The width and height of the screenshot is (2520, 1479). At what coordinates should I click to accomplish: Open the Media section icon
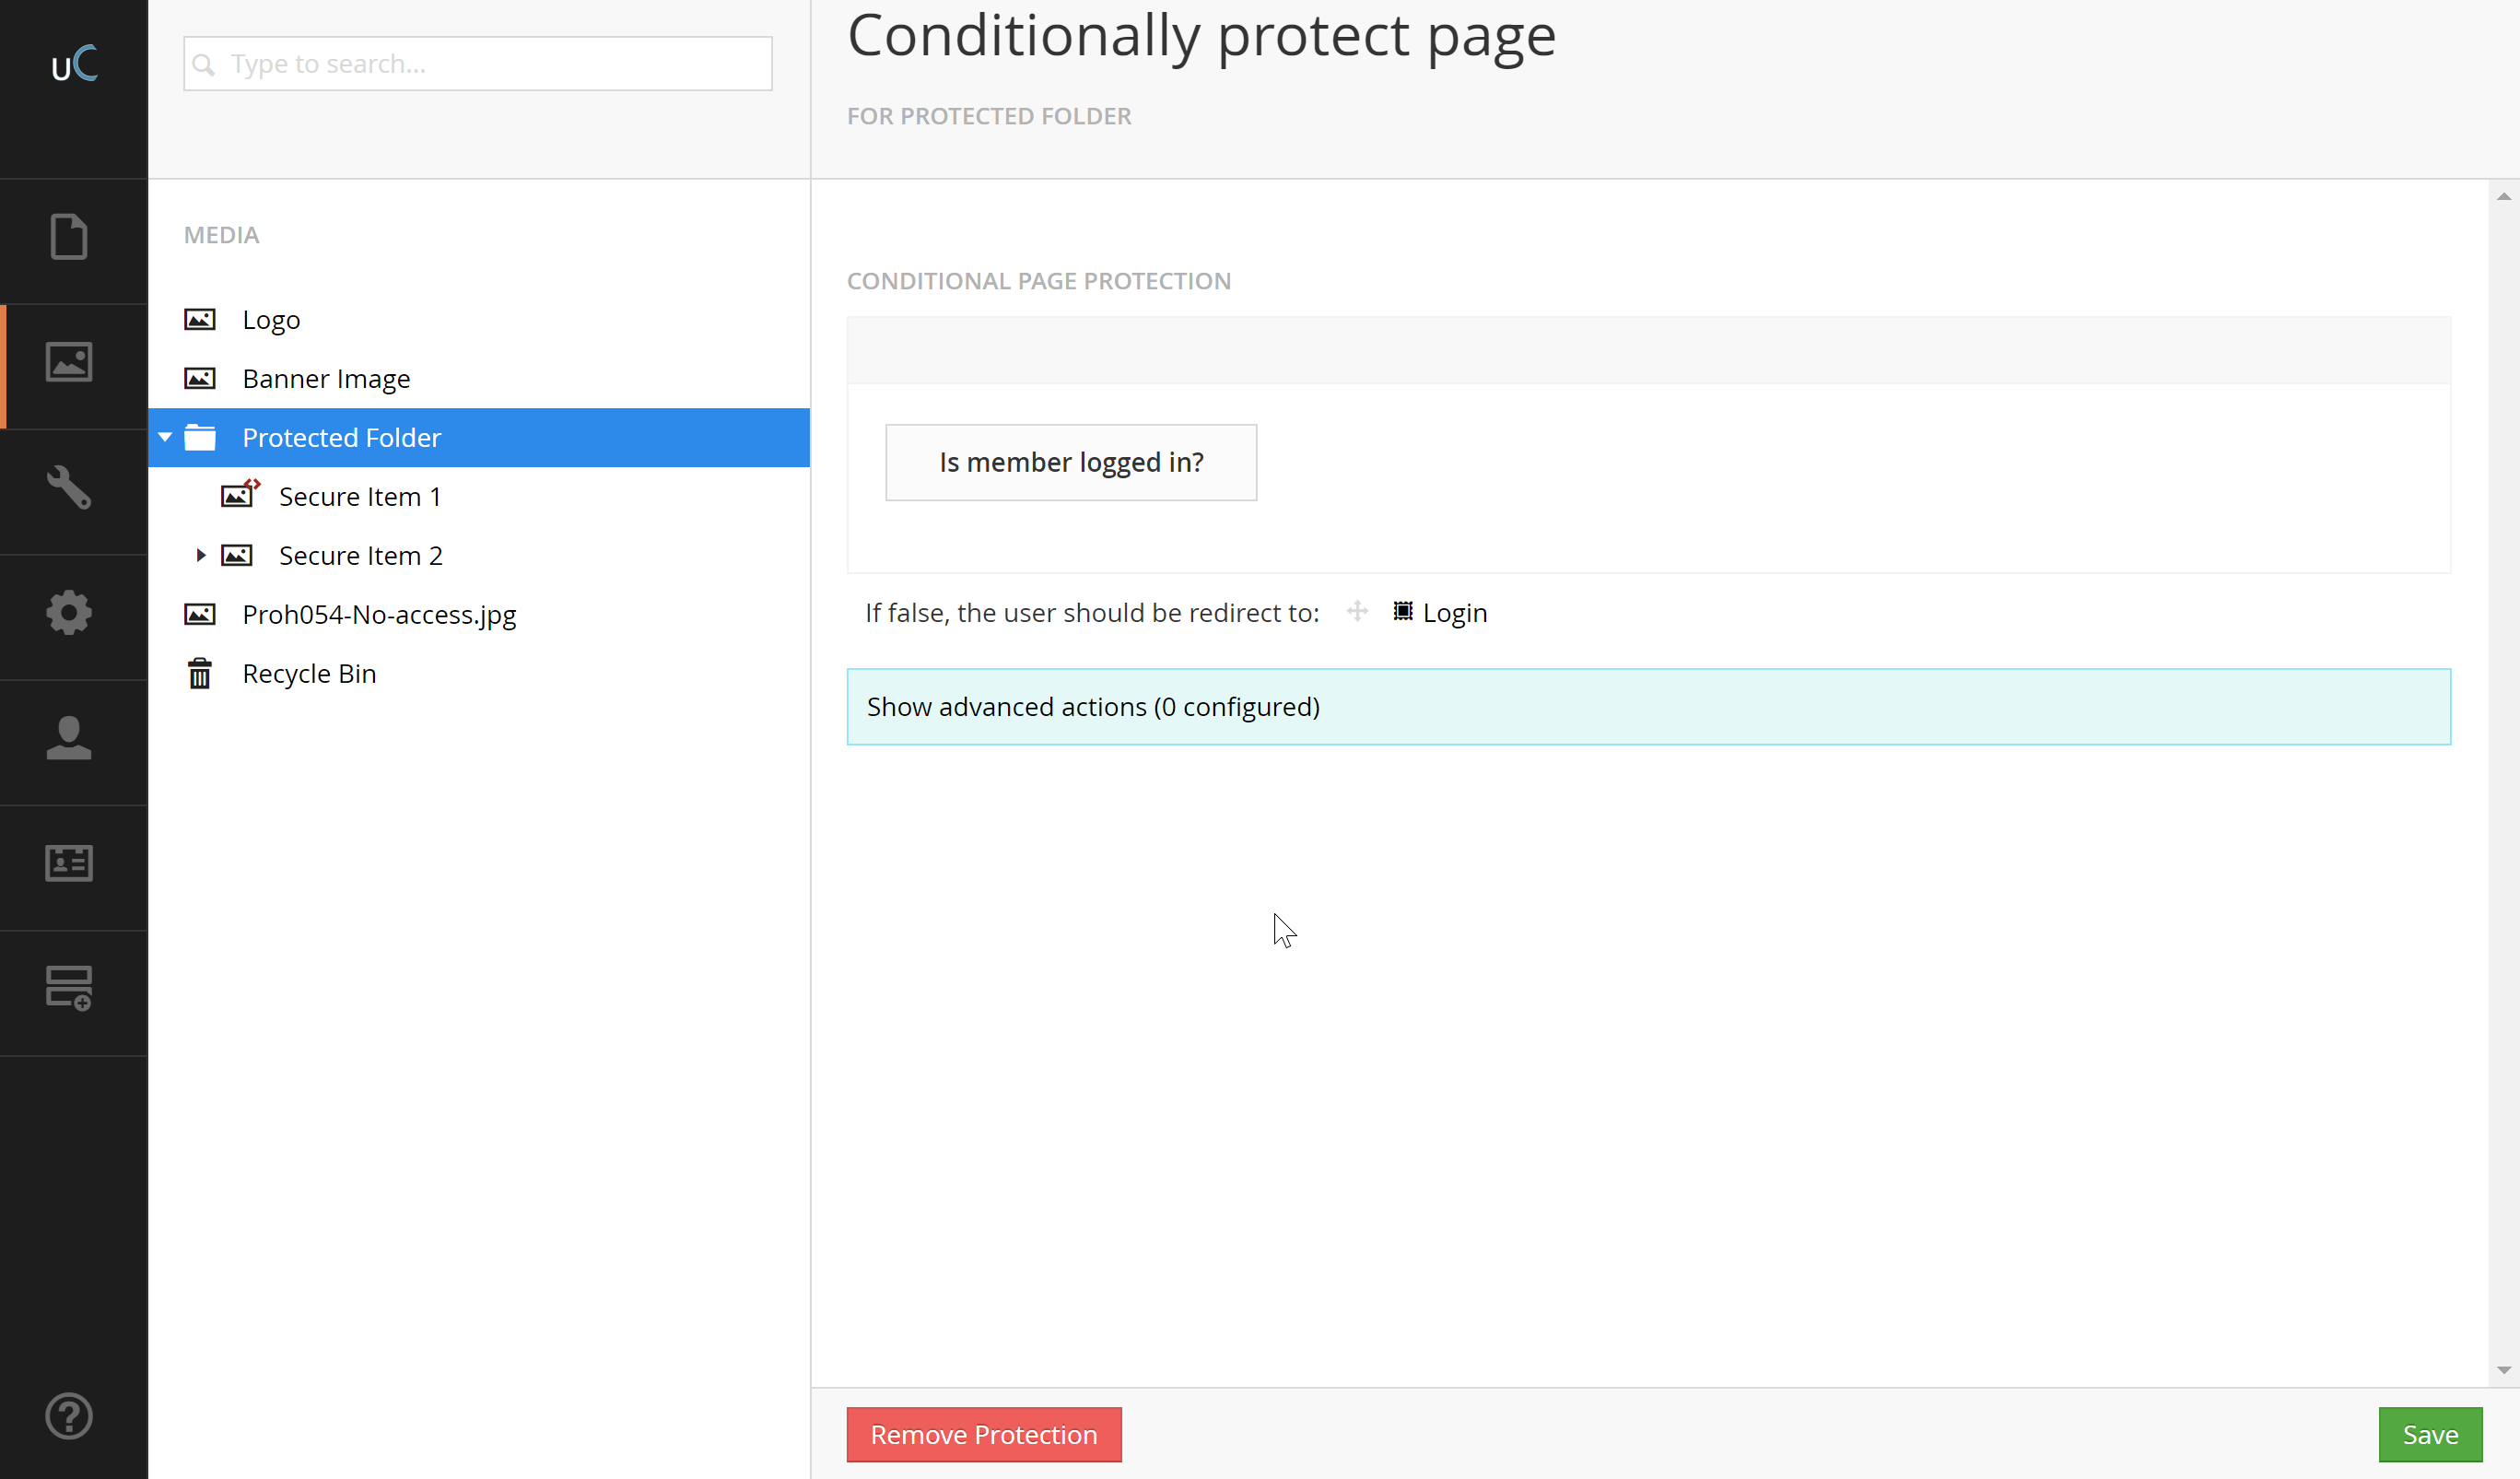(x=69, y=362)
